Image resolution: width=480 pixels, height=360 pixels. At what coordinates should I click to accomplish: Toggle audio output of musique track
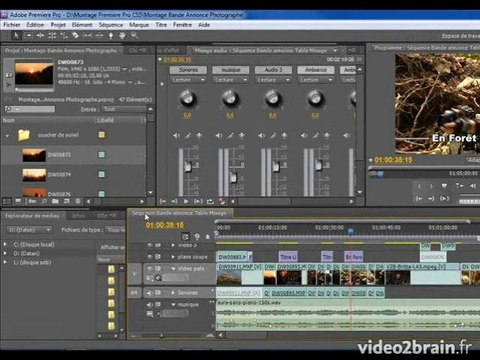click(x=150, y=304)
